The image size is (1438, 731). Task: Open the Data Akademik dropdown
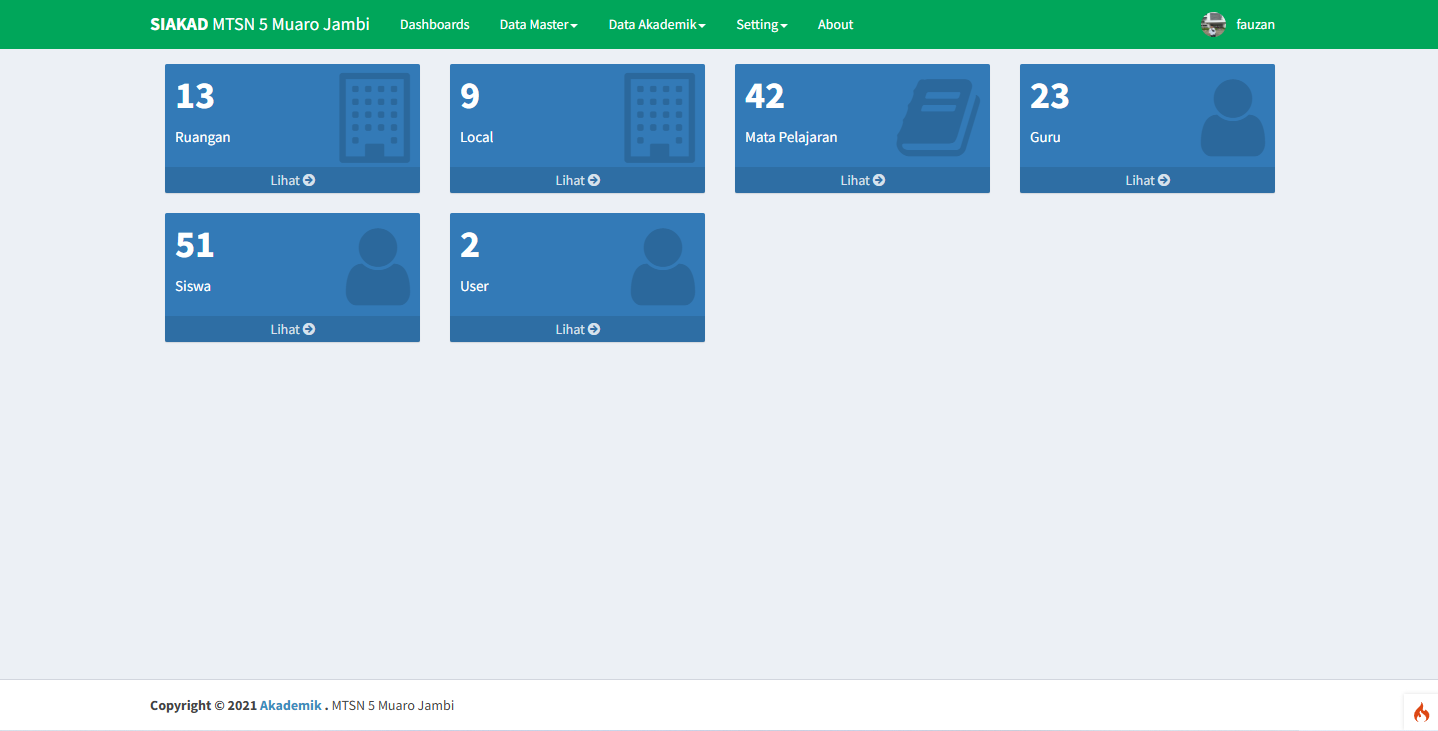tap(656, 25)
